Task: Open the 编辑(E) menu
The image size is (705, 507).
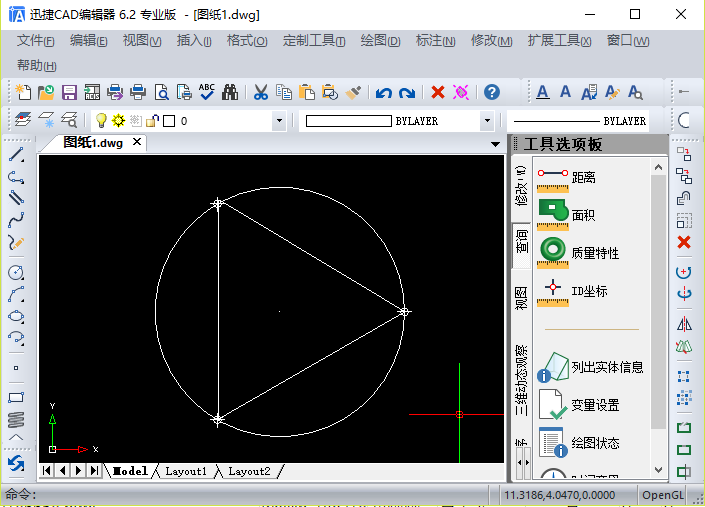Action: (x=89, y=41)
